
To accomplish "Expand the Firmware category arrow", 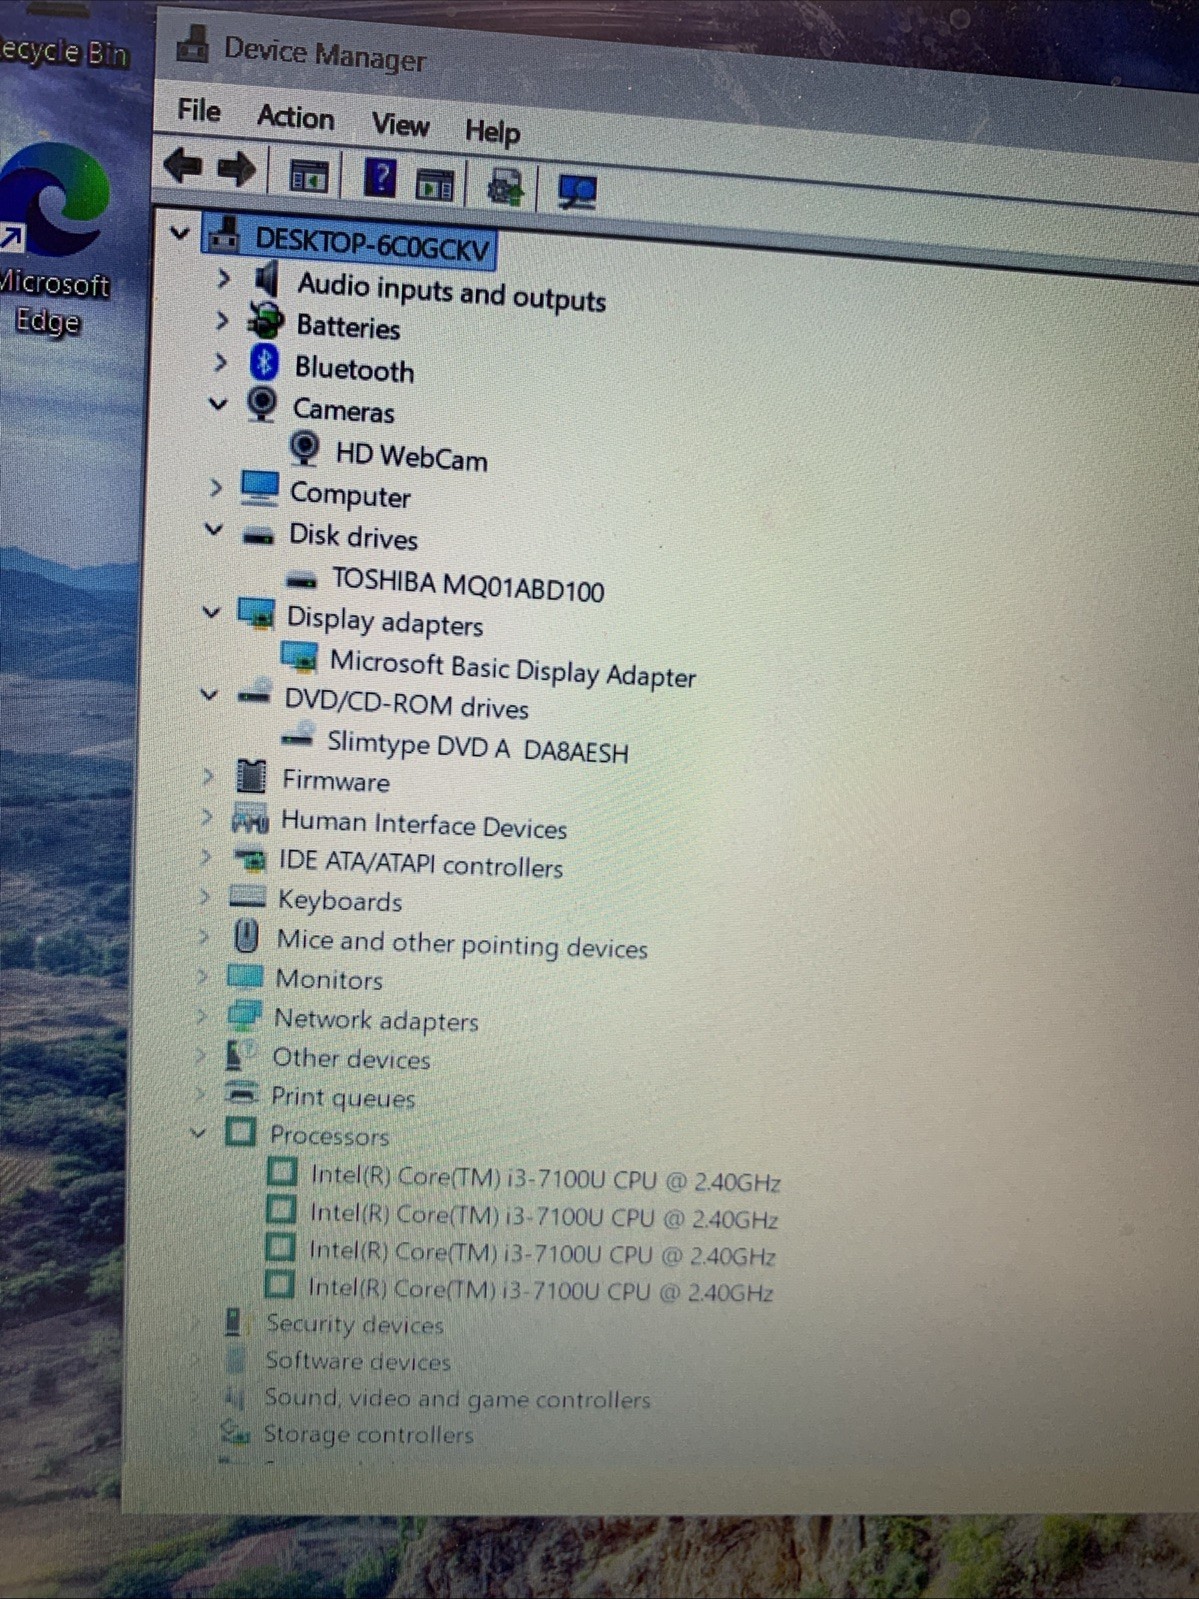I will [207, 776].
